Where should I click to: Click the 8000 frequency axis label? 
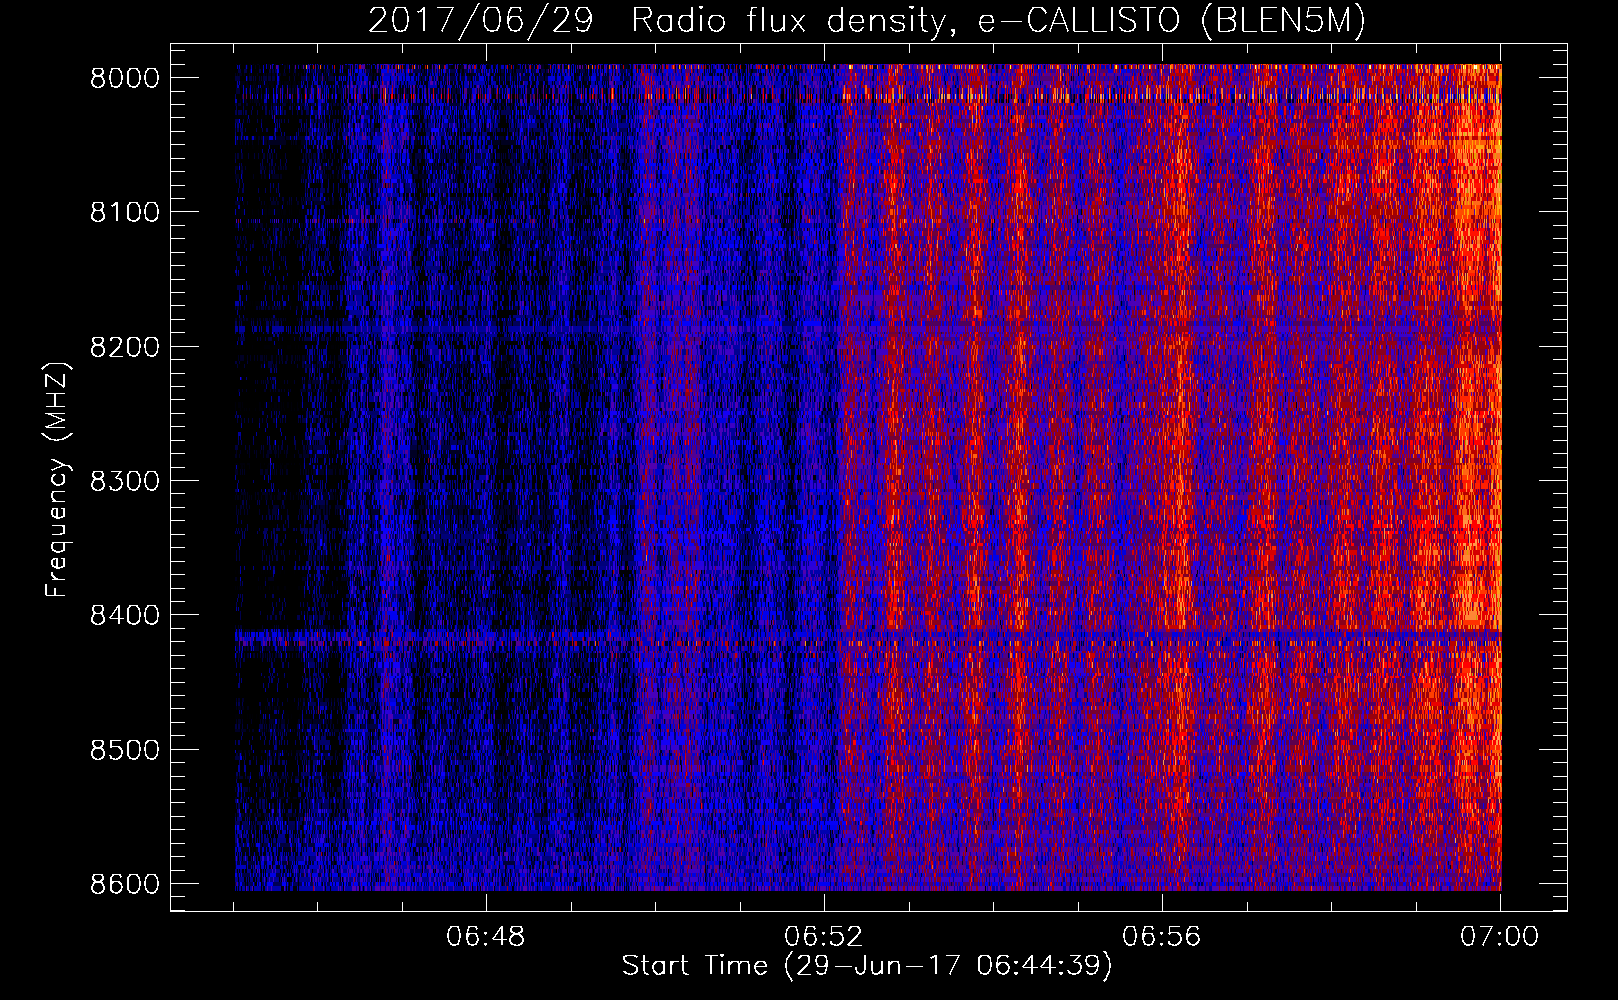(124, 78)
